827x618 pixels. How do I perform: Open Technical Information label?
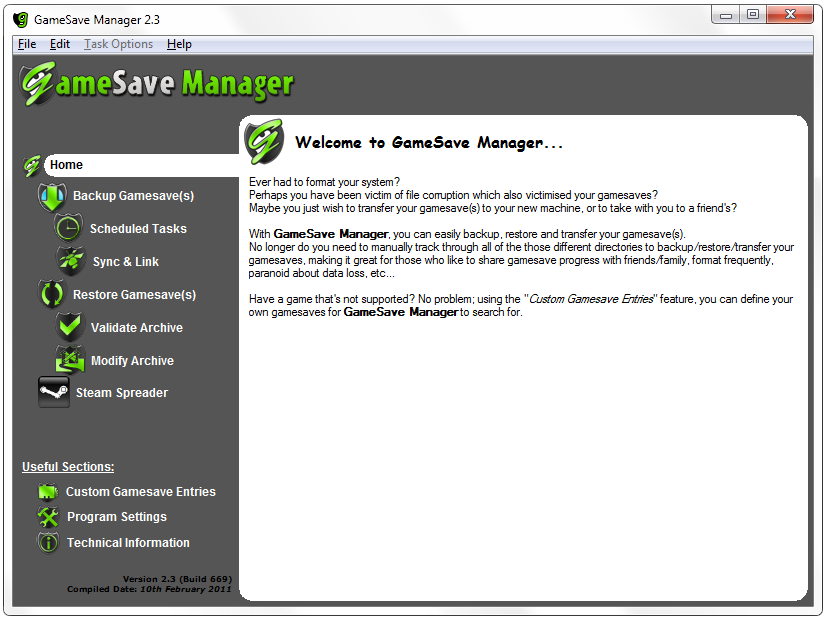[128, 543]
